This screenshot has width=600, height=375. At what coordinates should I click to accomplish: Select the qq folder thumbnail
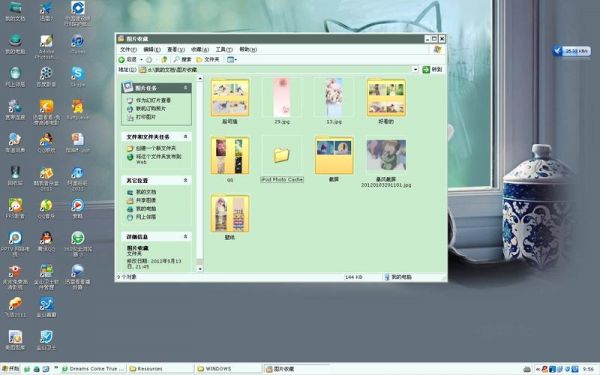(x=230, y=156)
